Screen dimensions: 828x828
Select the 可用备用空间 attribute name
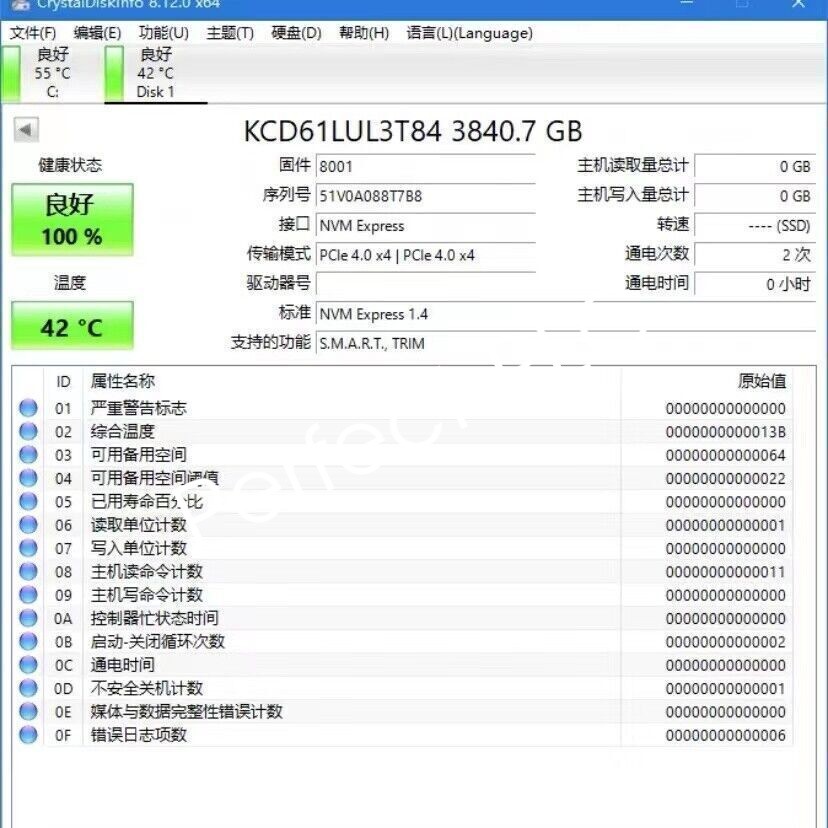pos(138,455)
